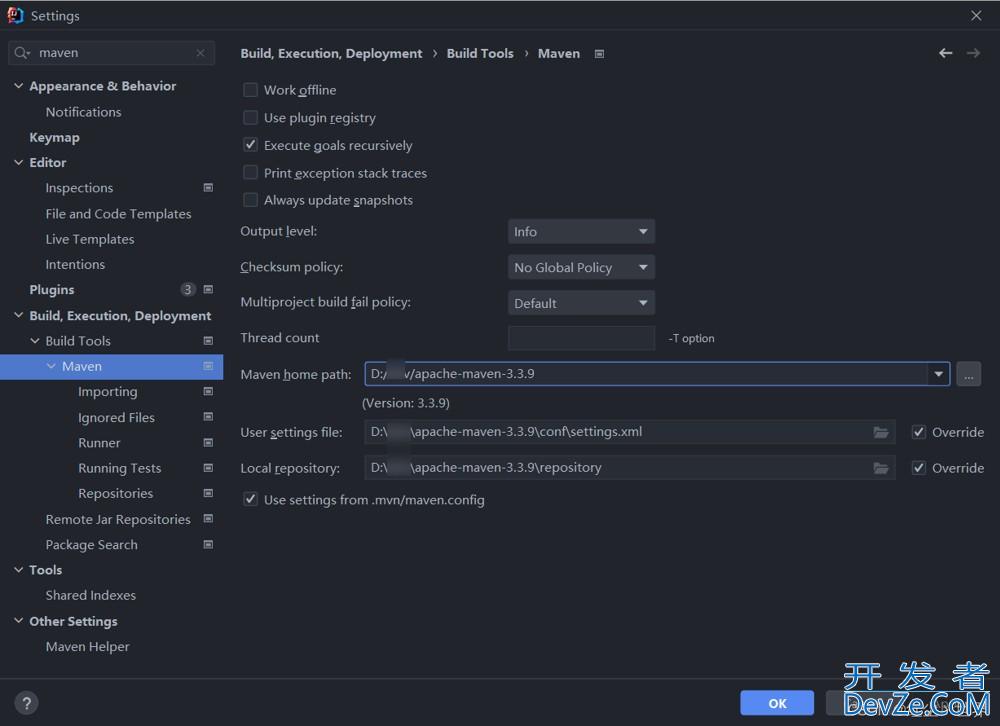Image resolution: width=1000 pixels, height=726 pixels.
Task: Click project icon next to Runner
Action: [208, 442]
